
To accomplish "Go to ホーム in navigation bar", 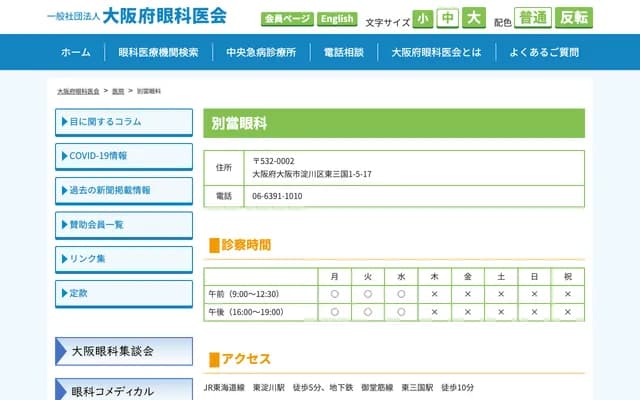I will click(75, 52).
